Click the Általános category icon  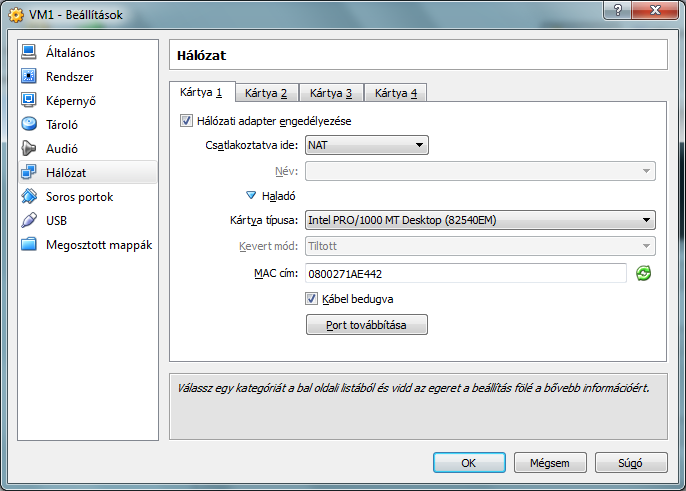(x=28, y=52)
